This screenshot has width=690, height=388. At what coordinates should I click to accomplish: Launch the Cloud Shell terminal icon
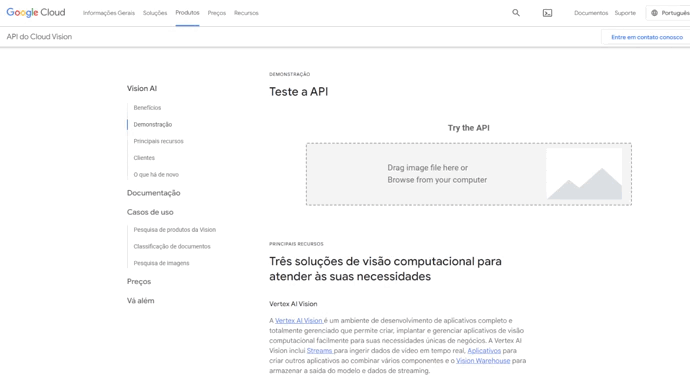coord(547,13)
